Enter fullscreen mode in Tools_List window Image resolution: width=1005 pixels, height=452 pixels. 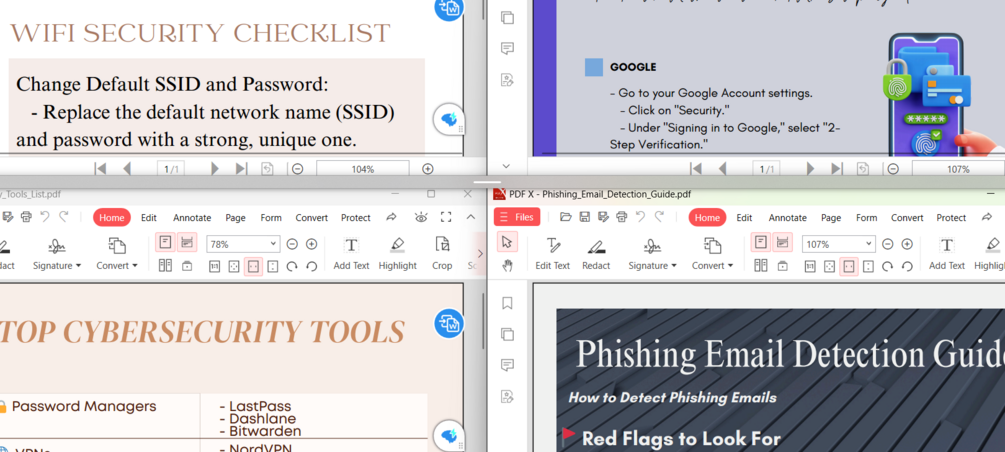446,217
